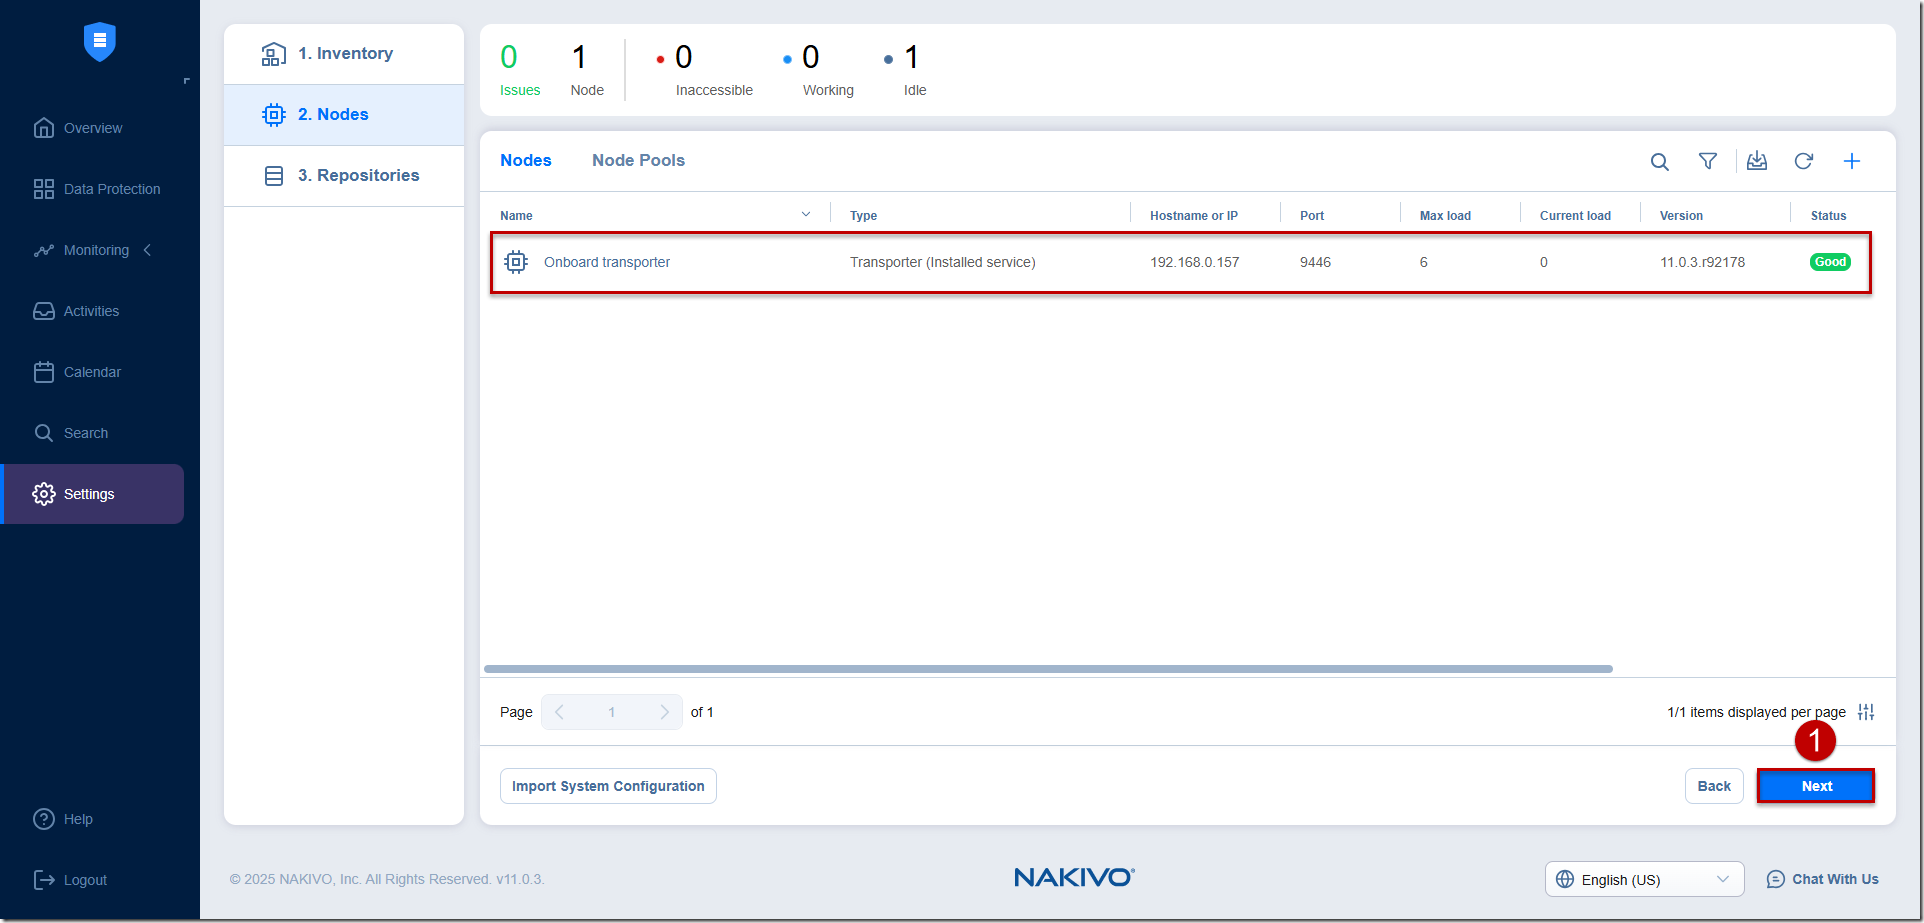This screenshot has width=1924, height=923.
Task: Click the port 9446 cell
Action: 1315,262
